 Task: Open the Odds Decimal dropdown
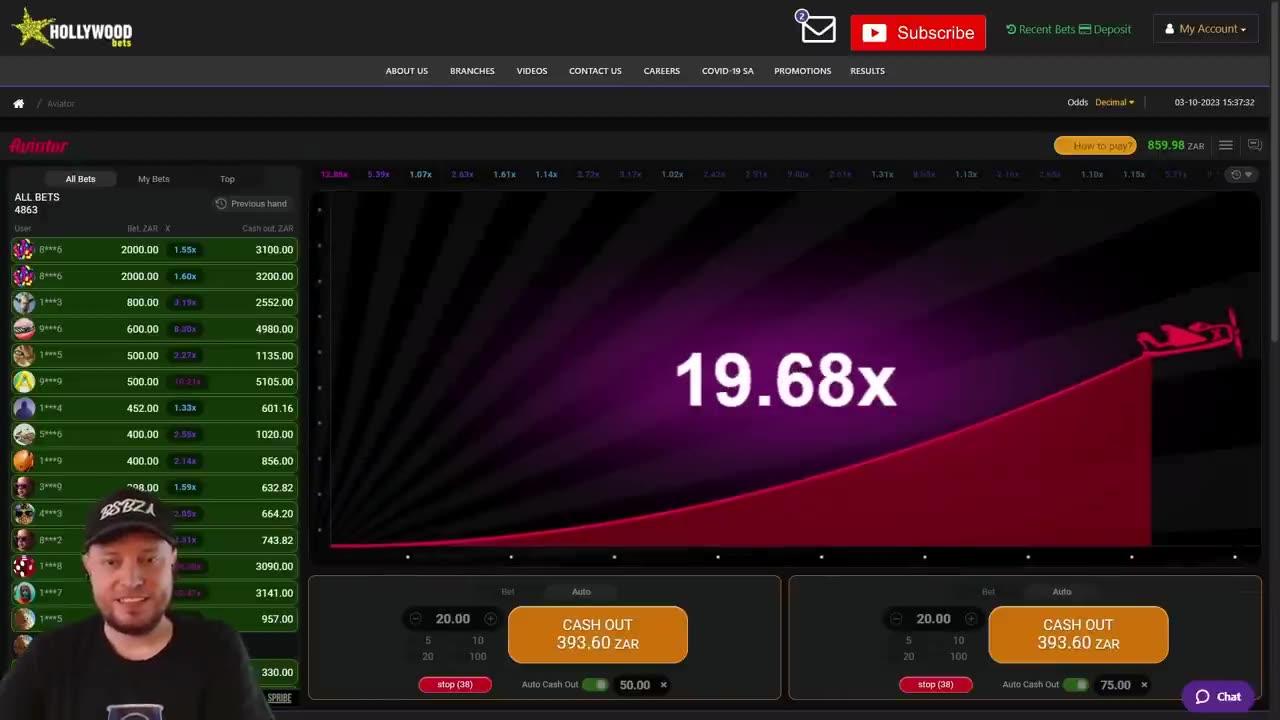point(1113,103)
